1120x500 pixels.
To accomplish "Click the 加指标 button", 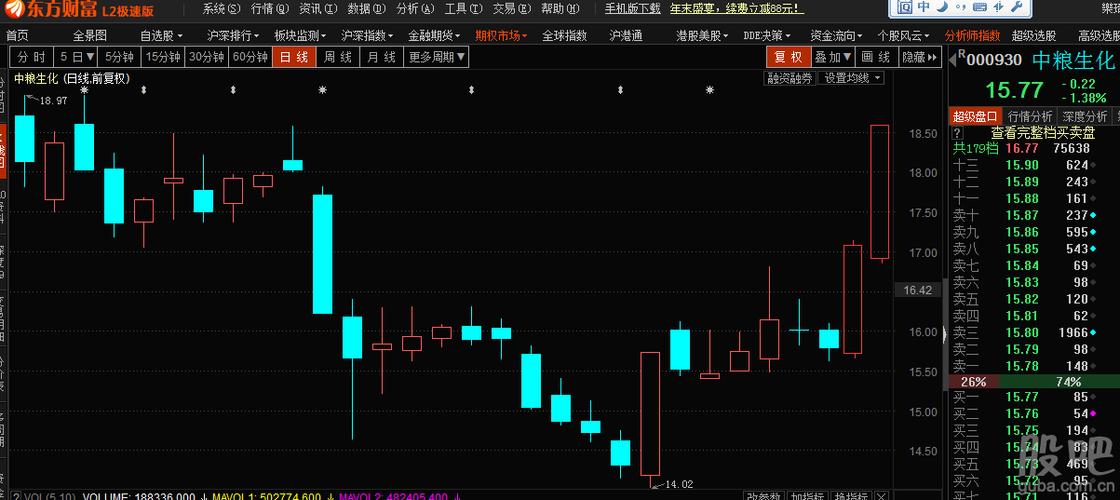I will 810,496.
